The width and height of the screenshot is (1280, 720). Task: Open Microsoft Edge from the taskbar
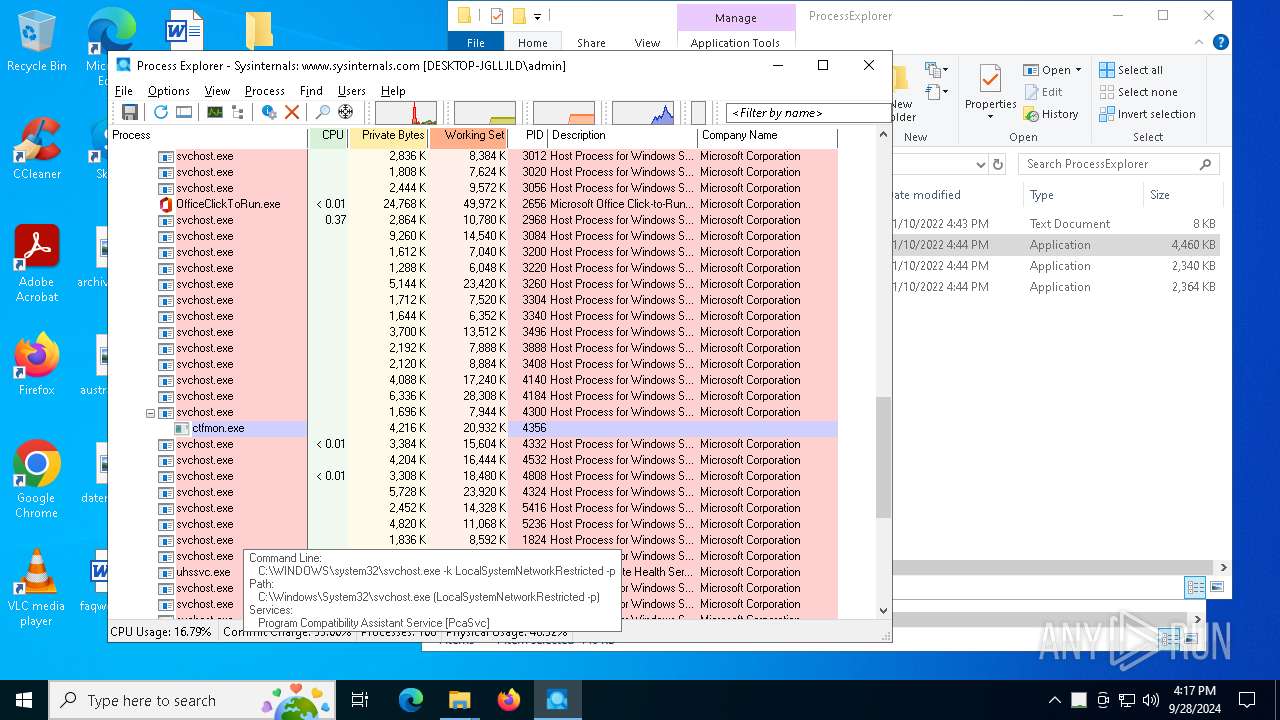click(x=411, y=700)
